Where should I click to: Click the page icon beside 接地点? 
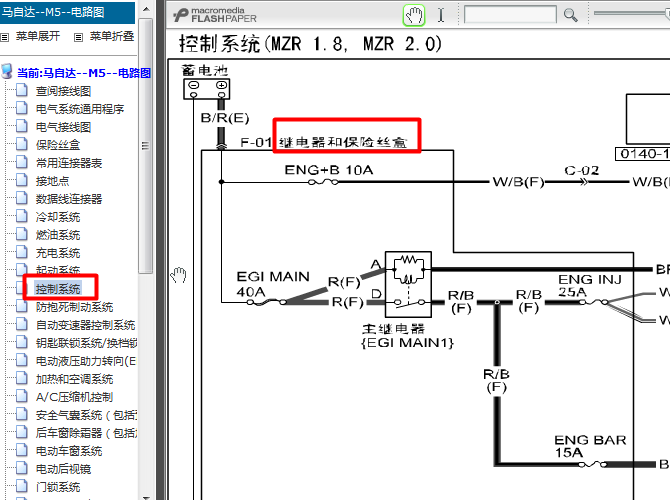tap(22, 179)
